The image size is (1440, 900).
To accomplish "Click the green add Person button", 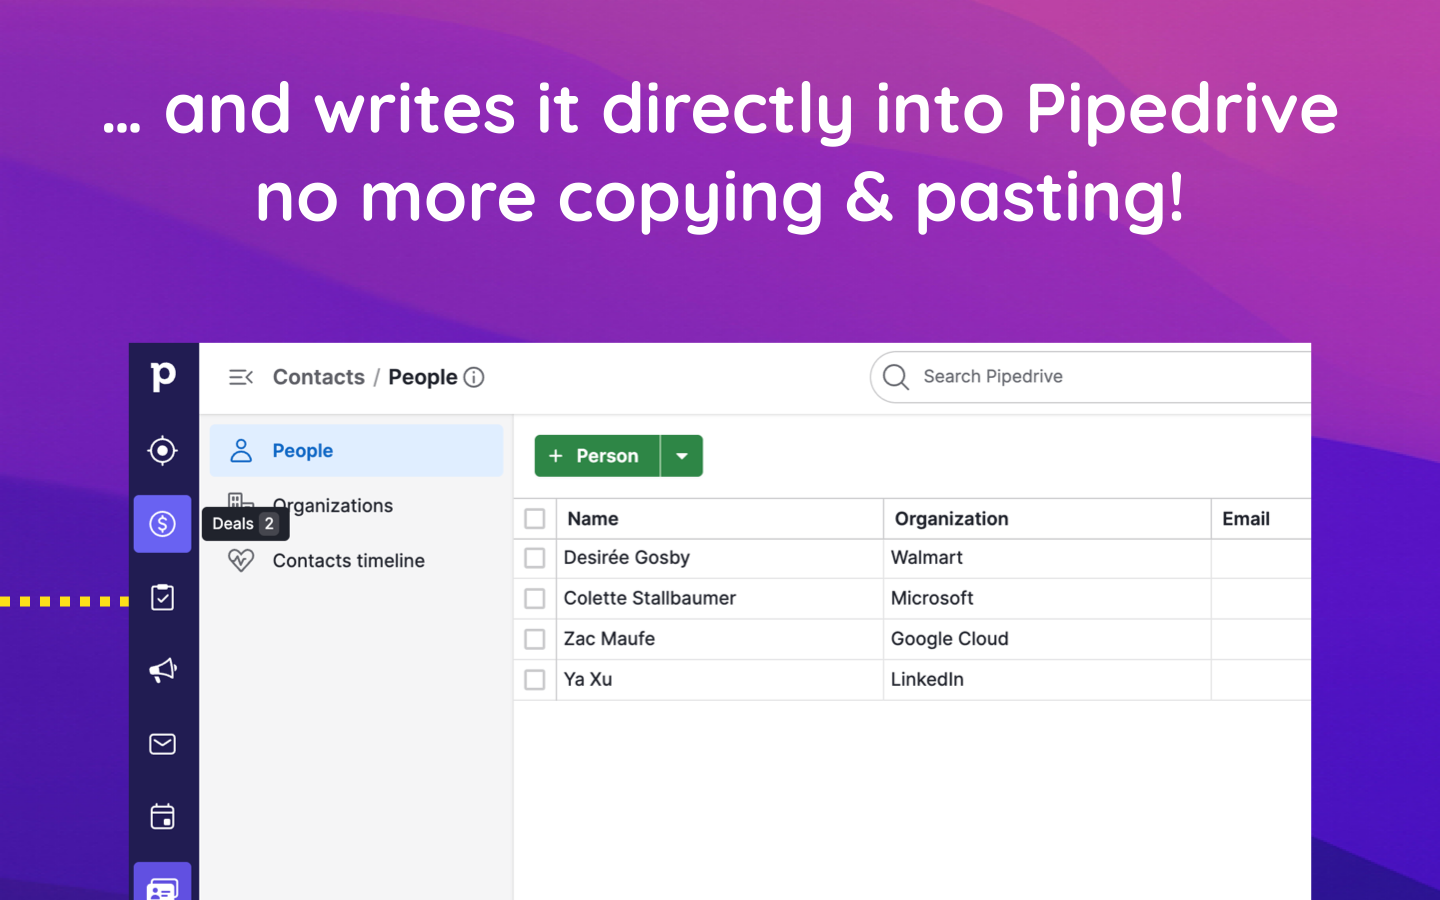I will (597, 456).
